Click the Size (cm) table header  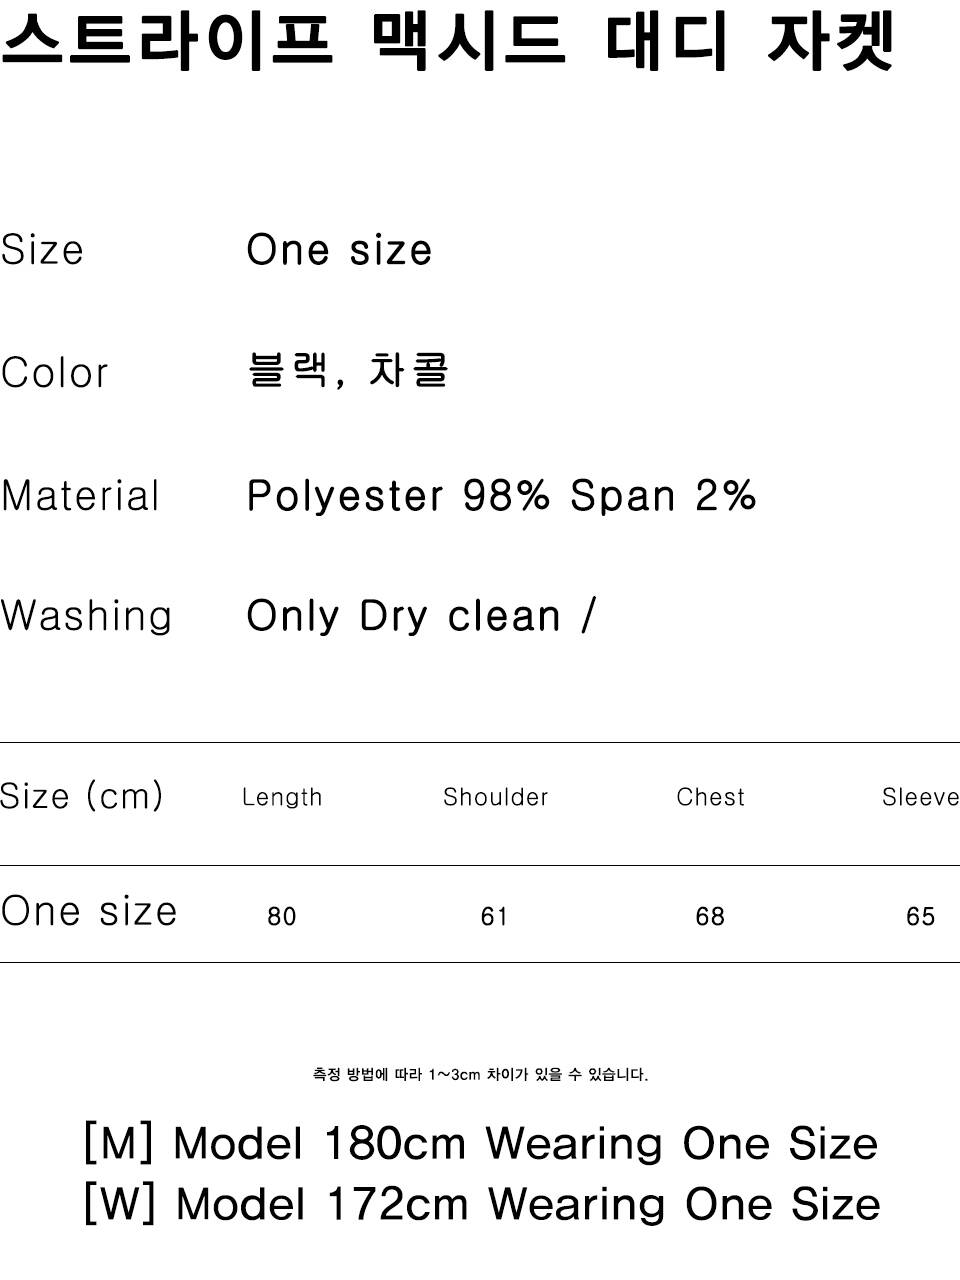tap(81, 796)
